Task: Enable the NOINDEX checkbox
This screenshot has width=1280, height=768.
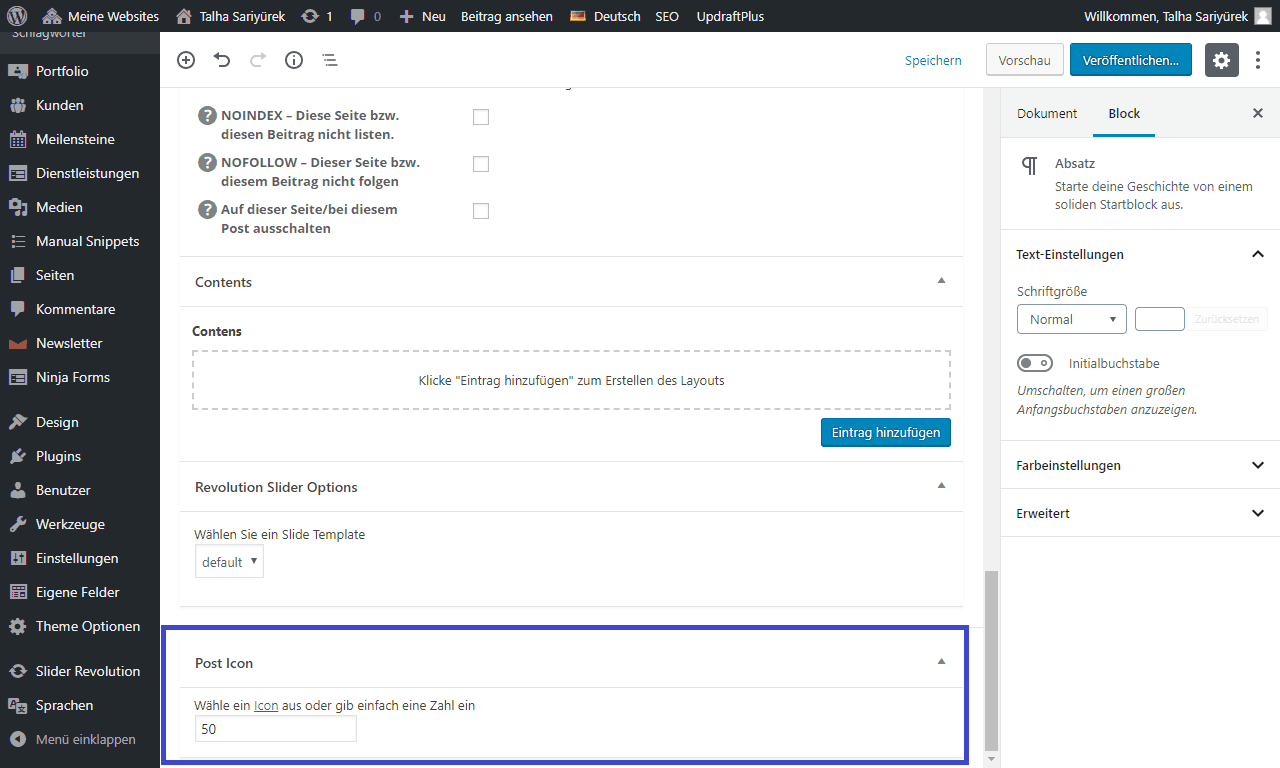Action: click(x=481, y=117)
